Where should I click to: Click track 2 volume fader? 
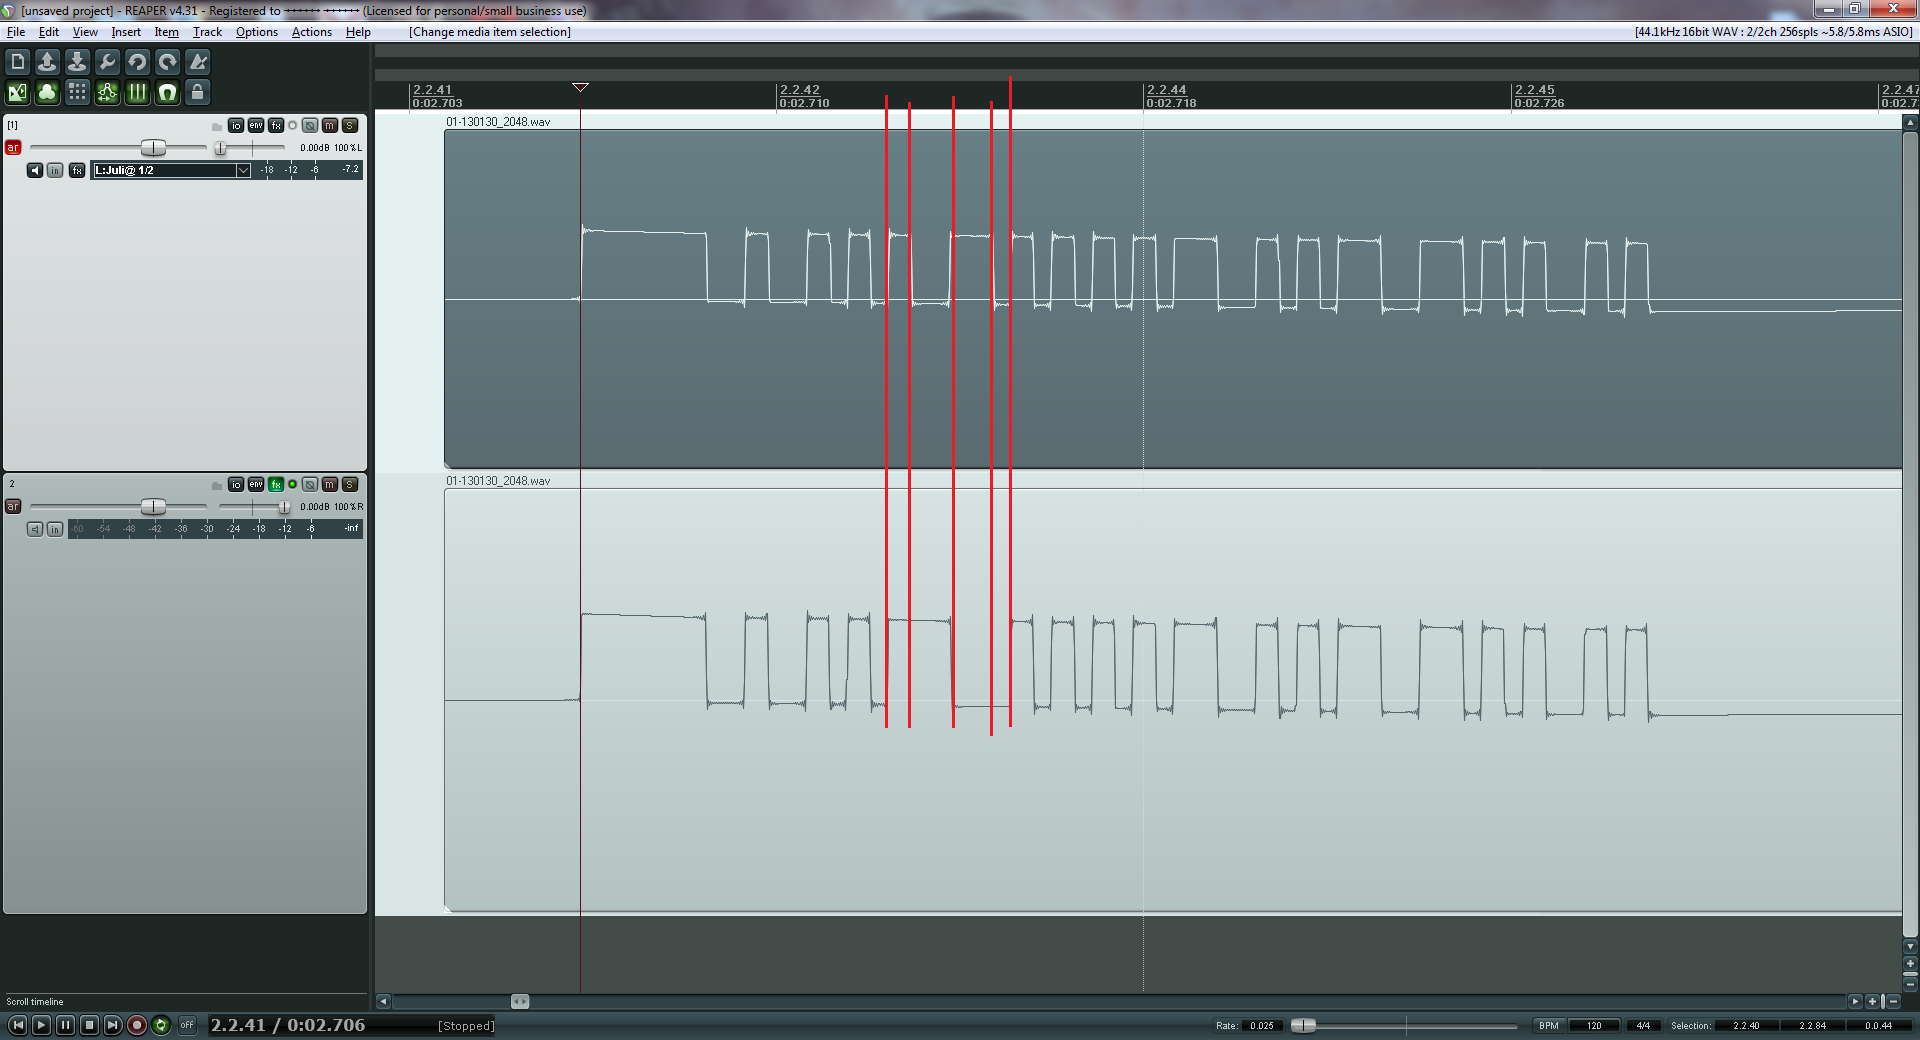(x=153, y=507)
